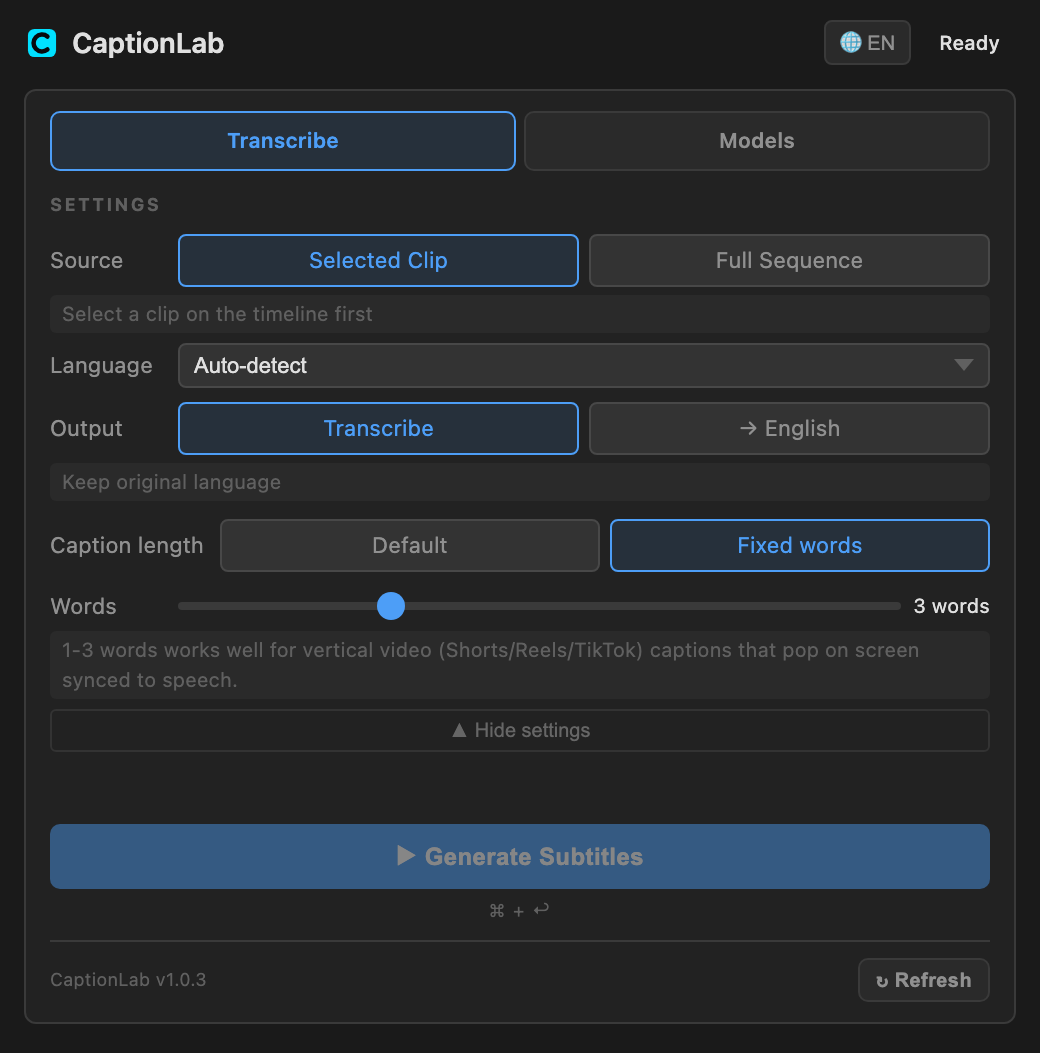
Task: Click the Words slider handle
Action: click(391, 606)
